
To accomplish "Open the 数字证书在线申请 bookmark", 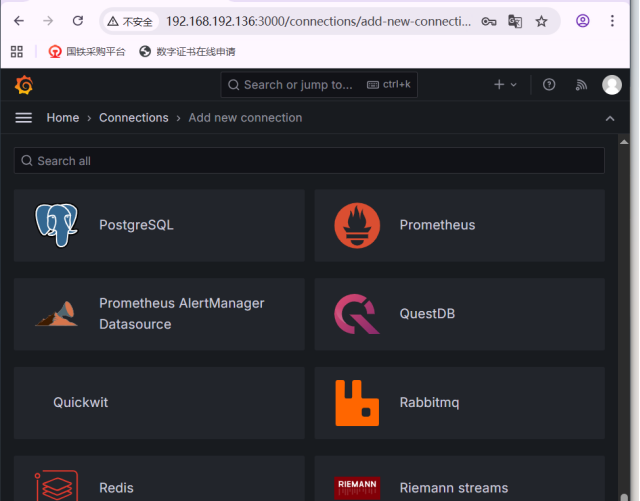I will coord(187,51).
